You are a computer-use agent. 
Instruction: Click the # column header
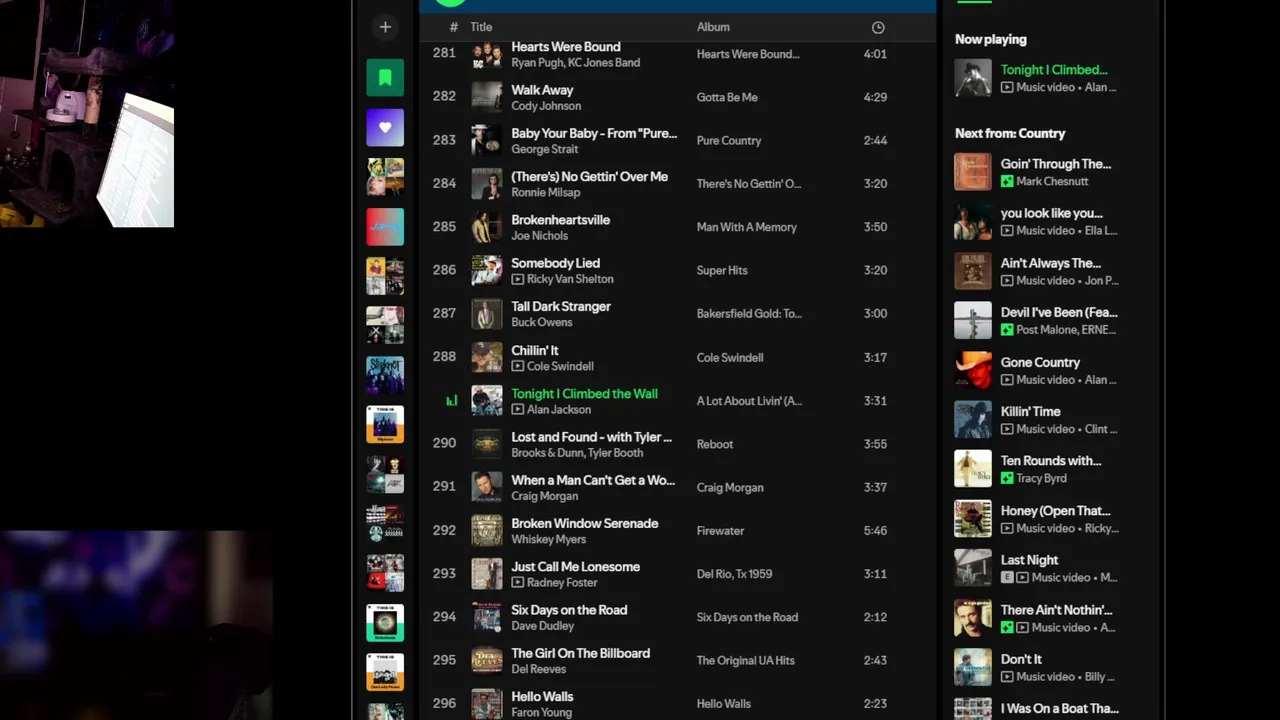coord(453,27)
